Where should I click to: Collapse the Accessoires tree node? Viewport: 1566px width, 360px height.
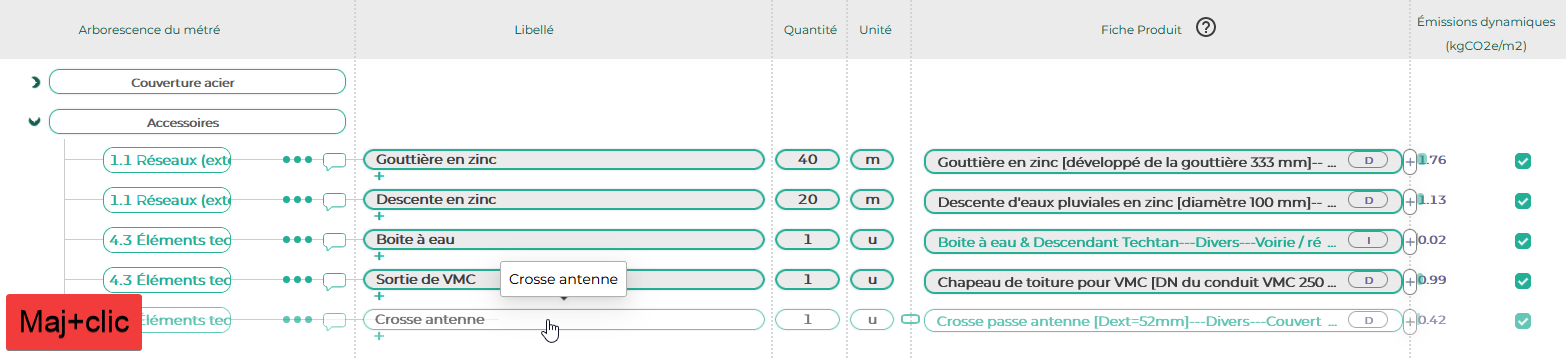[x=35, y=122]
